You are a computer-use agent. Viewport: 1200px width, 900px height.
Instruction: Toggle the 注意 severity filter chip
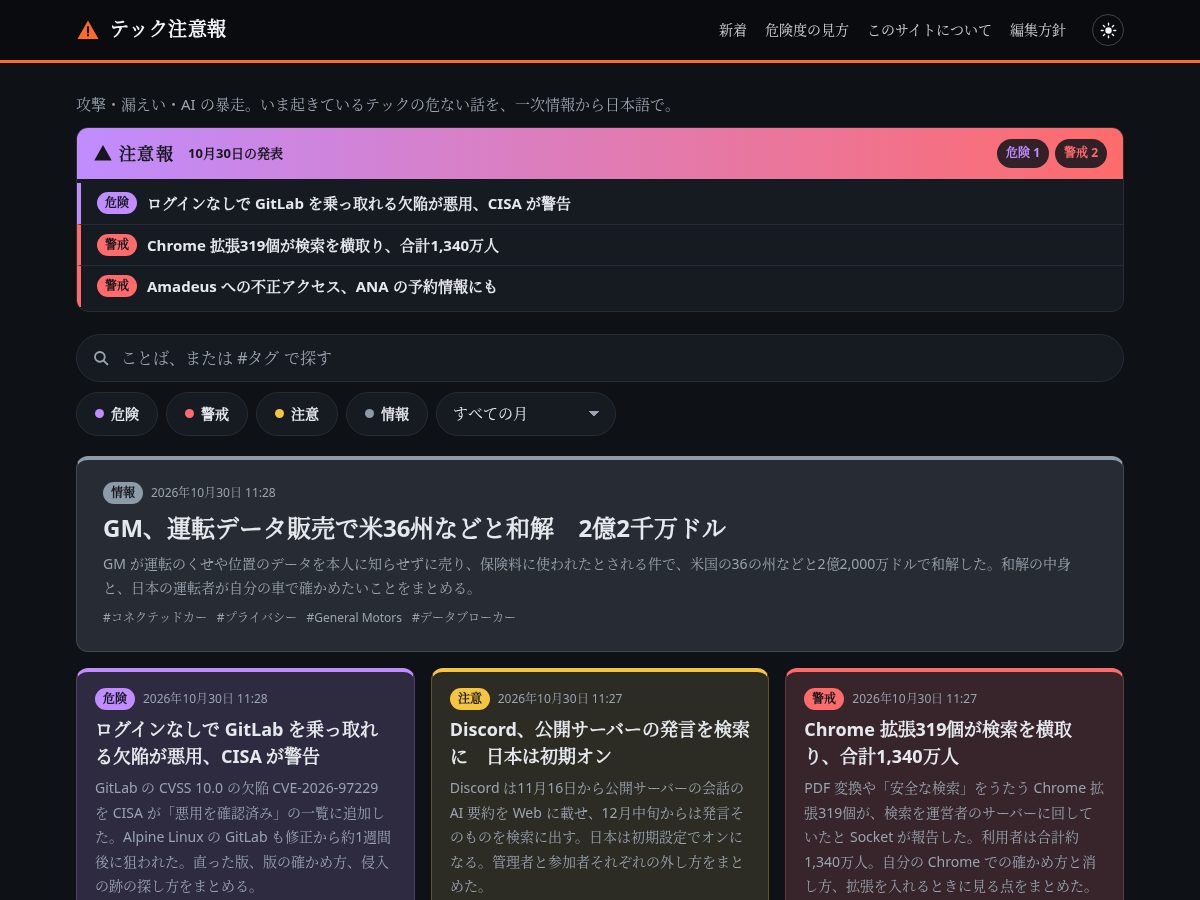[x=297, y=414]
